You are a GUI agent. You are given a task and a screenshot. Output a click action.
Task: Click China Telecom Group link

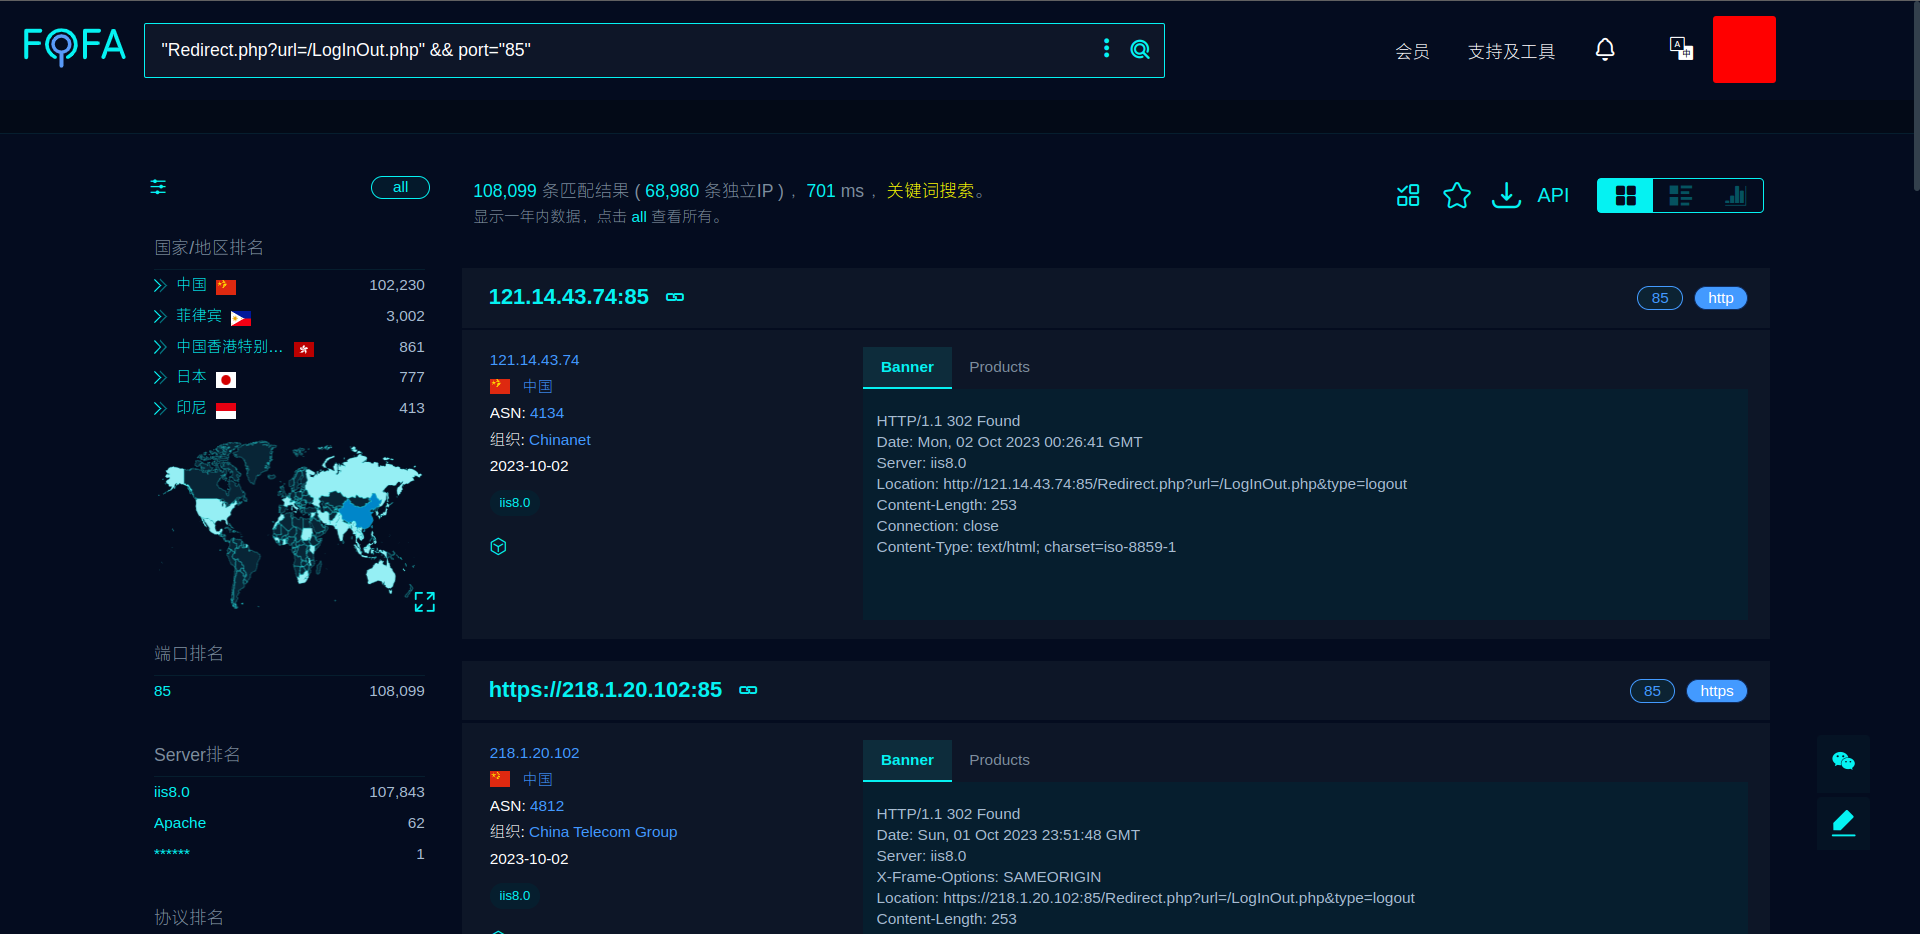click(603, 832)
